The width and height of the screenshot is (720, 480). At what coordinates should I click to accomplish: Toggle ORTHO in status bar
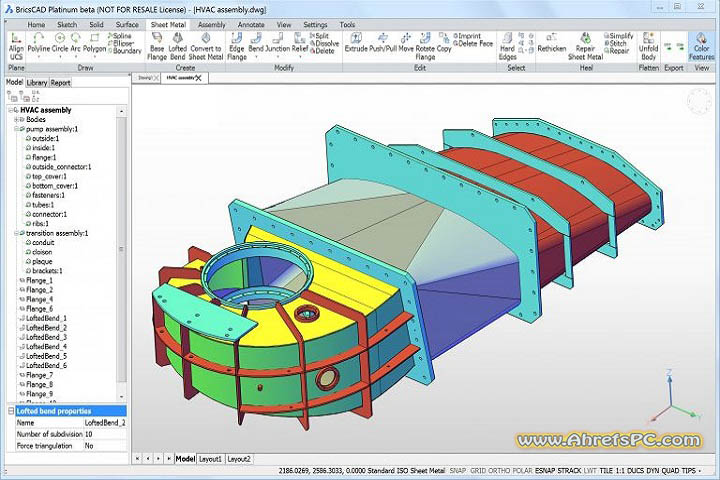pos(499,471)
